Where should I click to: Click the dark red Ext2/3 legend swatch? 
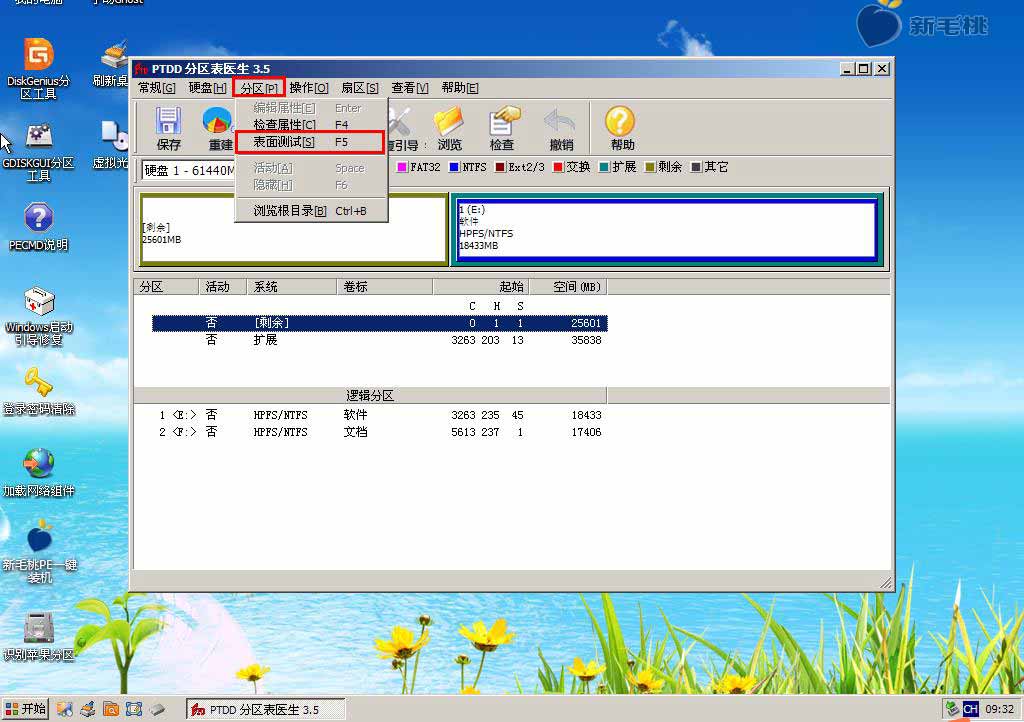tap(500, 167)
